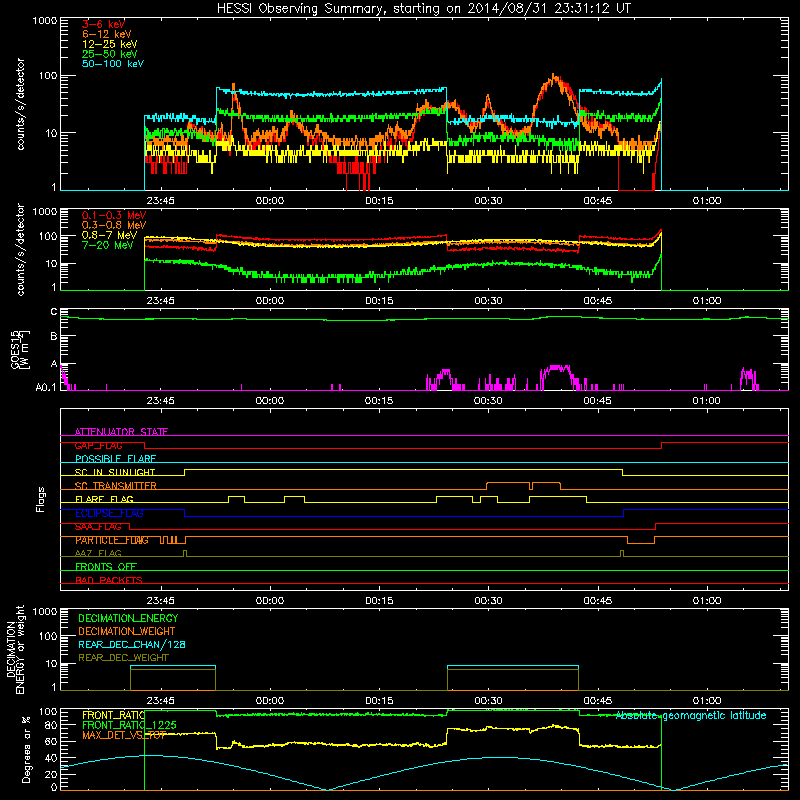The width and height of the screenshot is (800, 800).
Task: Select the GAP_FLAG label
Action: click(98, 445)
